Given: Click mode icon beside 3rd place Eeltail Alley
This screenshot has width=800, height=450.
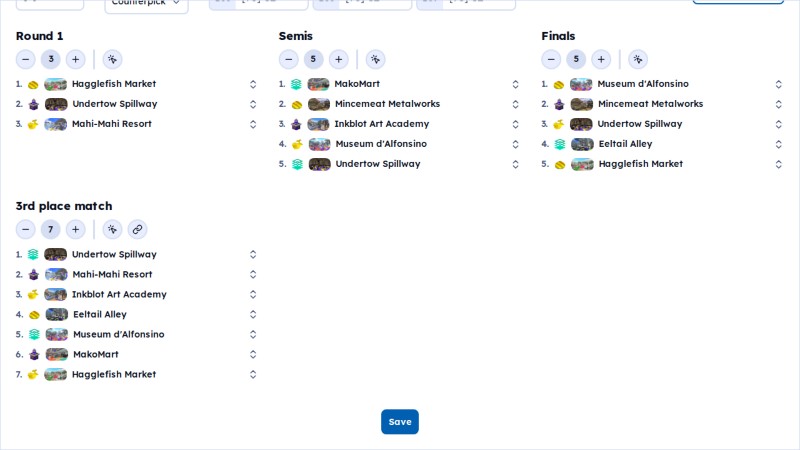Looking at the screenshot, I should click(x=34, y=314).
